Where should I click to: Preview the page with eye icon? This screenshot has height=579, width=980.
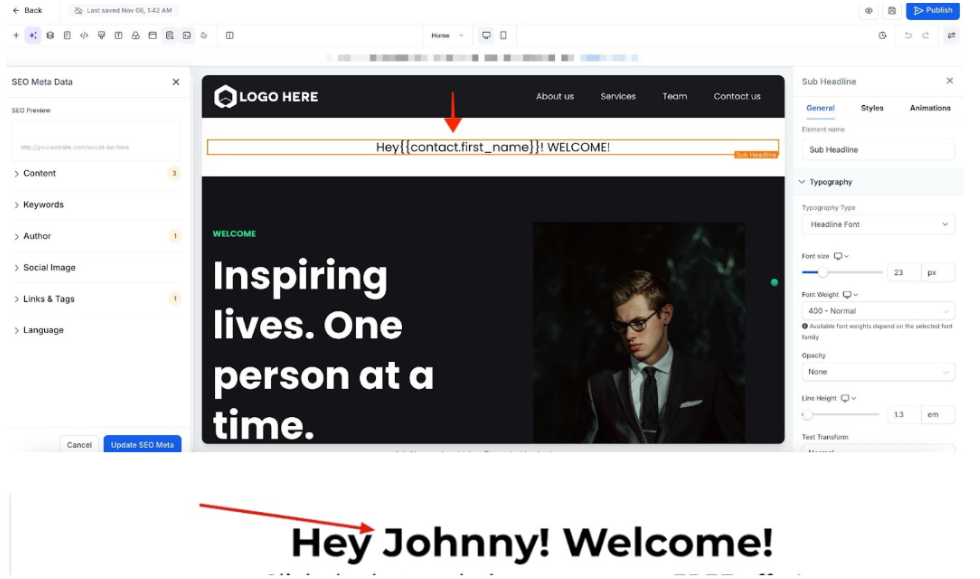tap(868, 11)
